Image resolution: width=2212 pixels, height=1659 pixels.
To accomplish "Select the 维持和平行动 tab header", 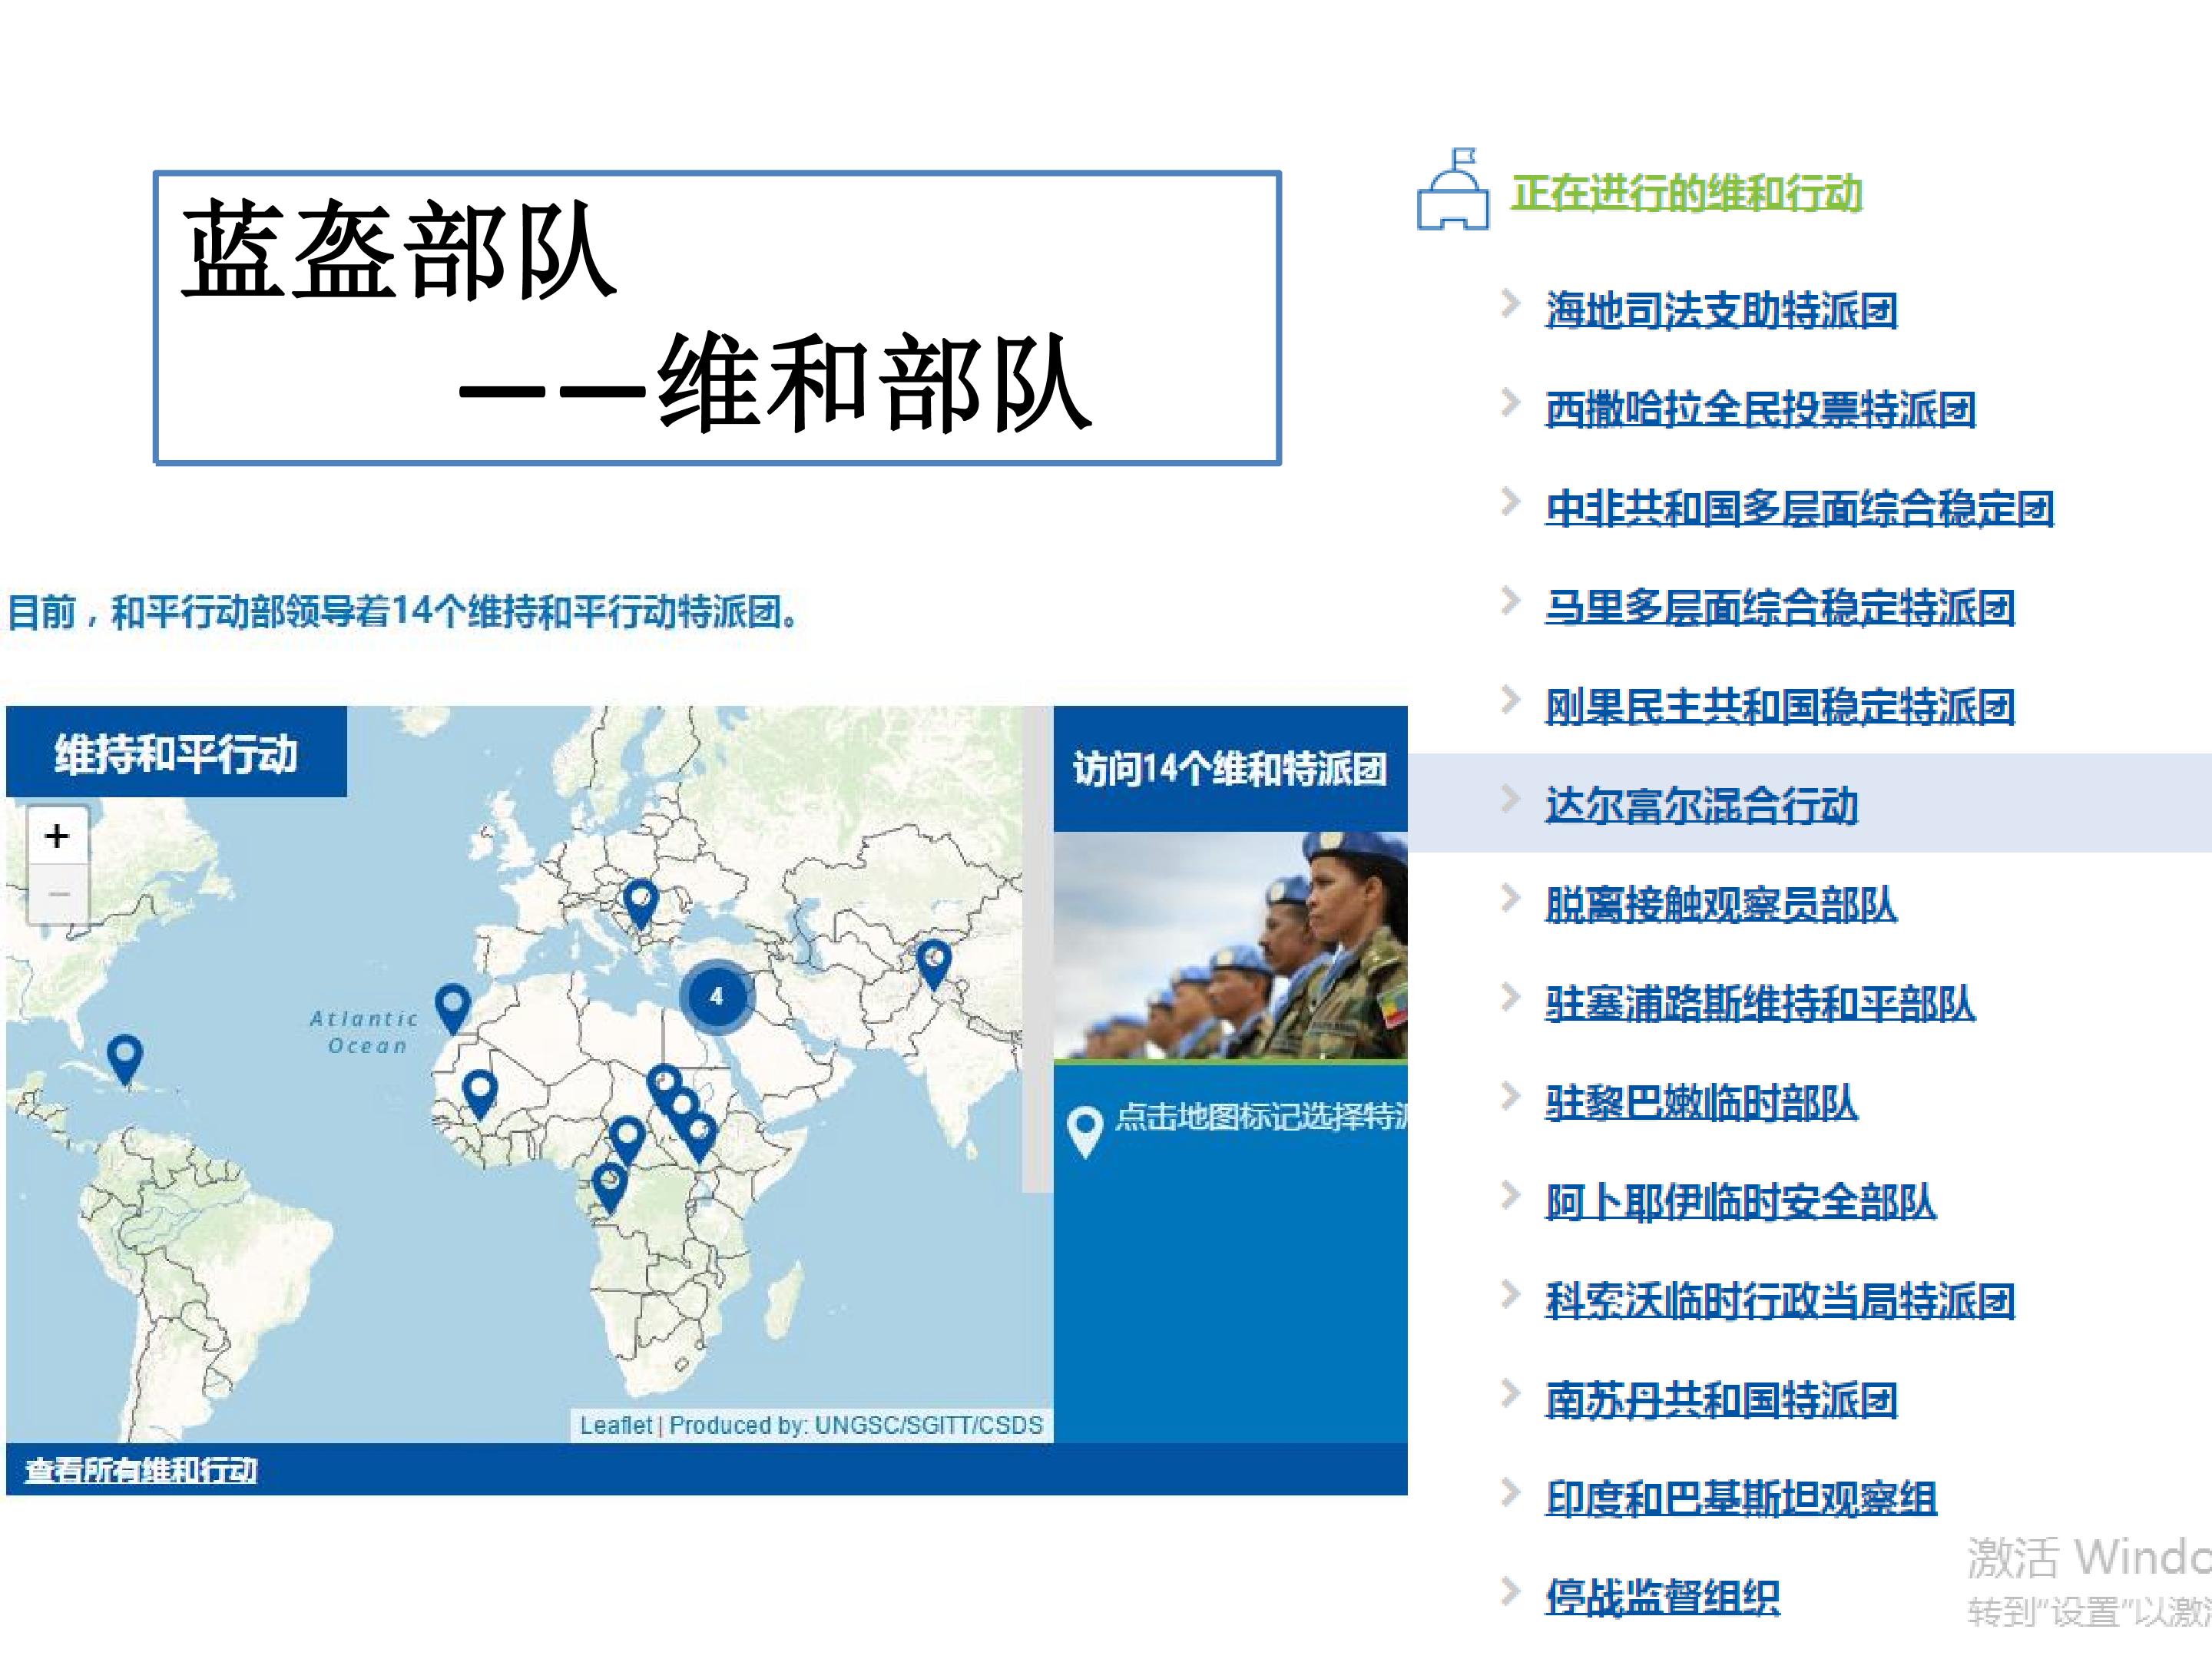I will point(176,752).
